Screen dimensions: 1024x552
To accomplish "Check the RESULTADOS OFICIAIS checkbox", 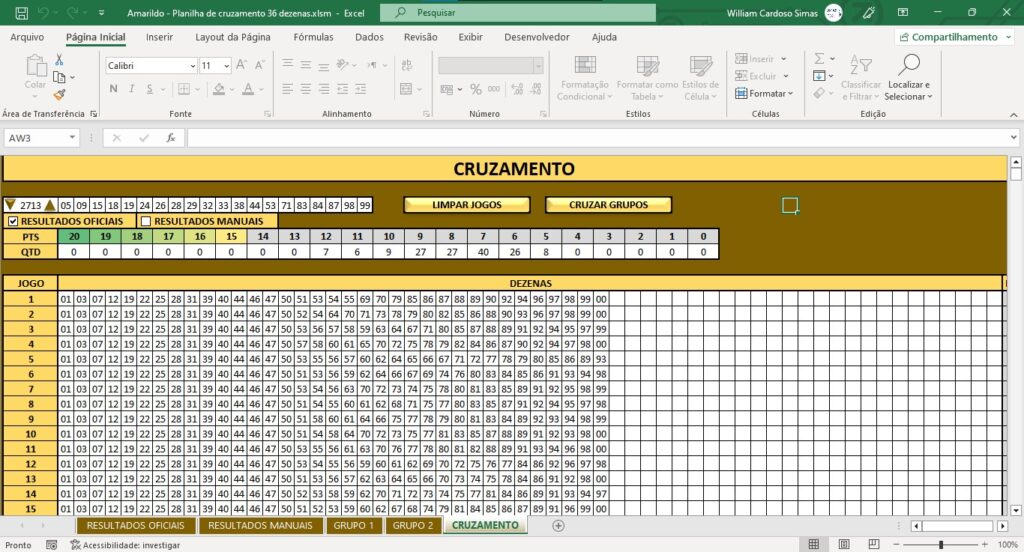I will (13, 221).
